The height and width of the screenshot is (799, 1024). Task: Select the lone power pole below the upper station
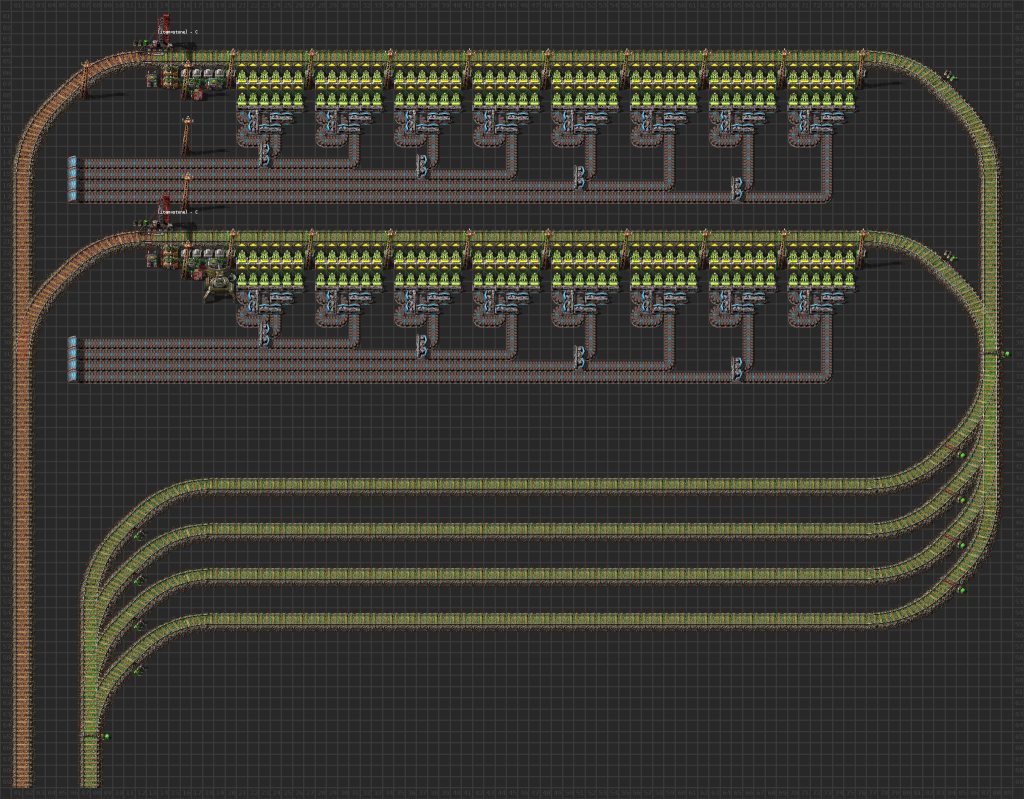tap(187, 134)
